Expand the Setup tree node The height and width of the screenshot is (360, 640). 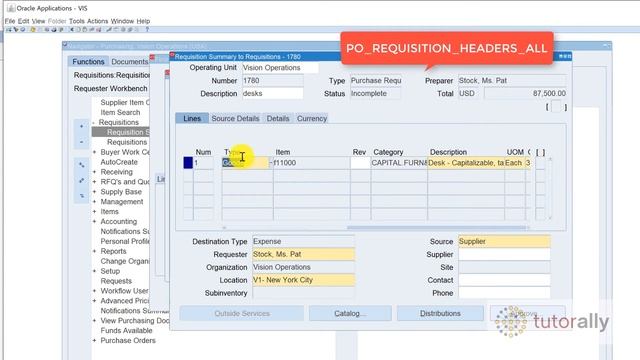click(94, 271)
